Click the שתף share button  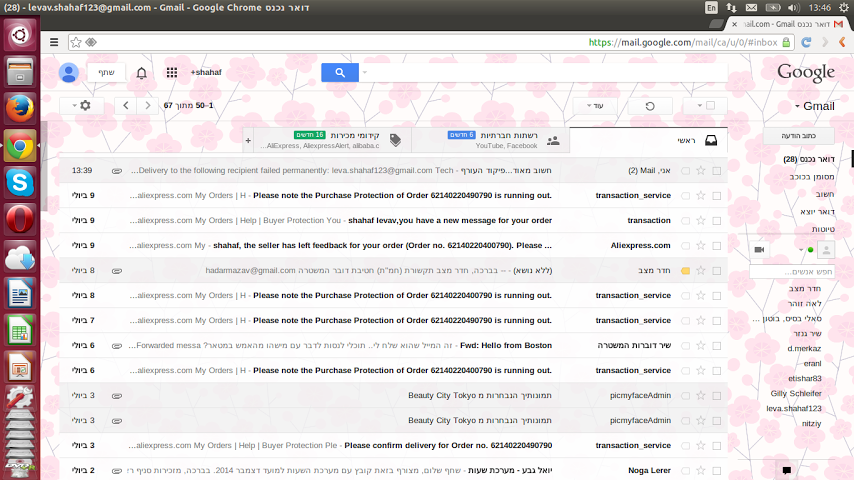(x=107, y=72)
